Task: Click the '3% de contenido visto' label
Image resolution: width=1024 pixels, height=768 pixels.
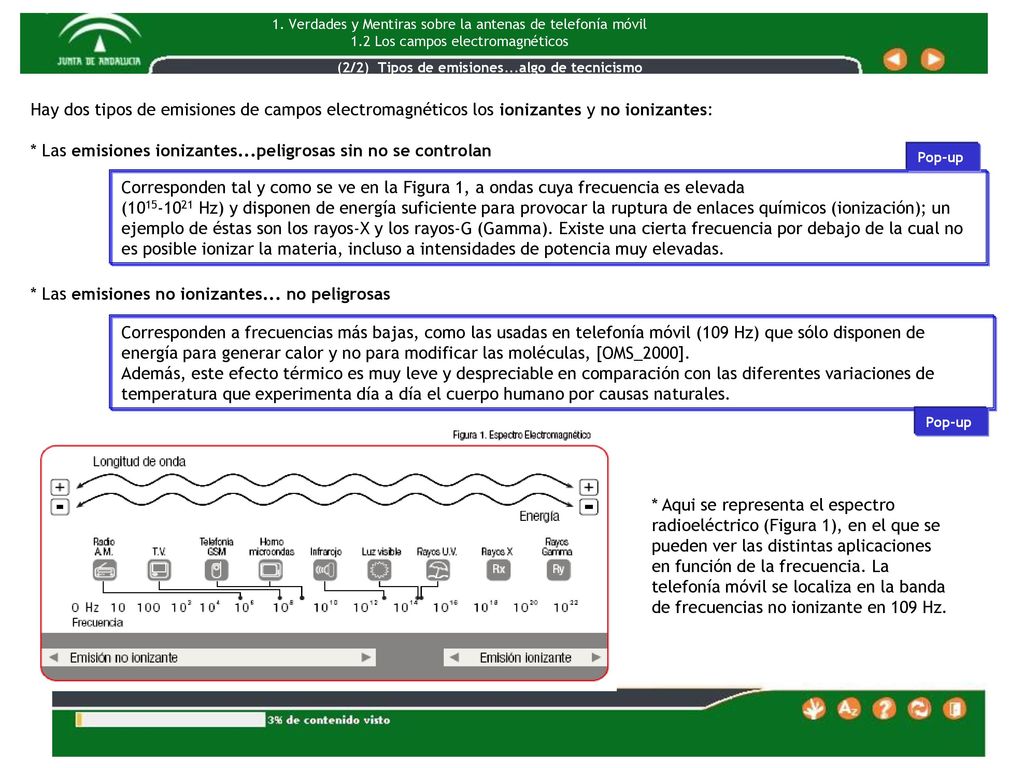Action: [x=328, y=720]
